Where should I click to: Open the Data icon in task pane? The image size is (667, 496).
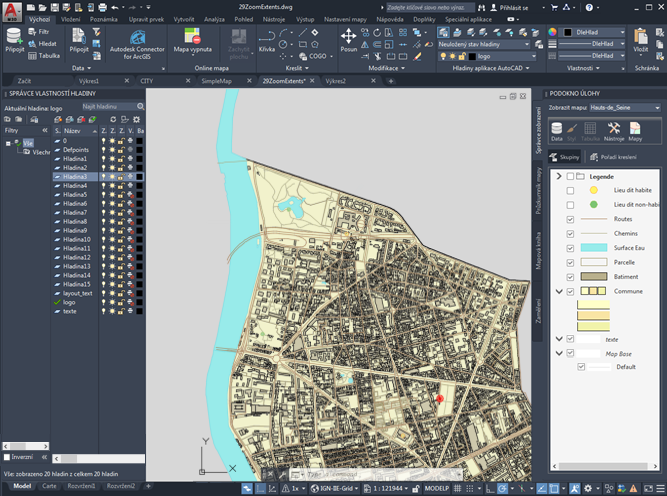point(557,129)
